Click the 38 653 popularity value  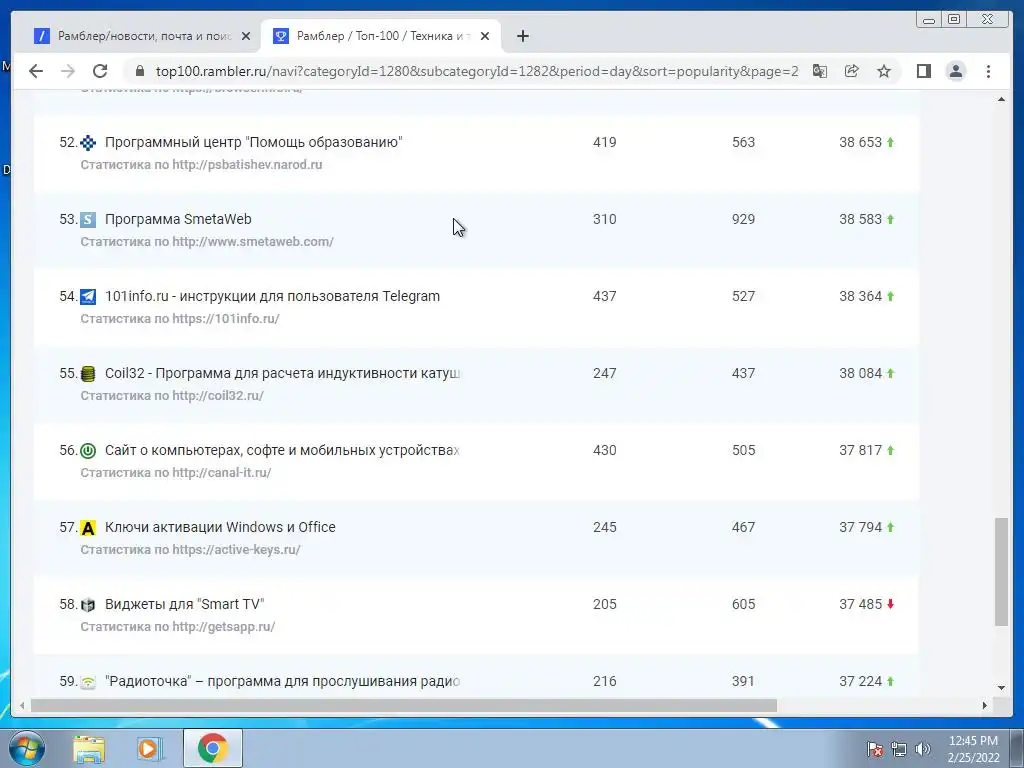point(860,142)
